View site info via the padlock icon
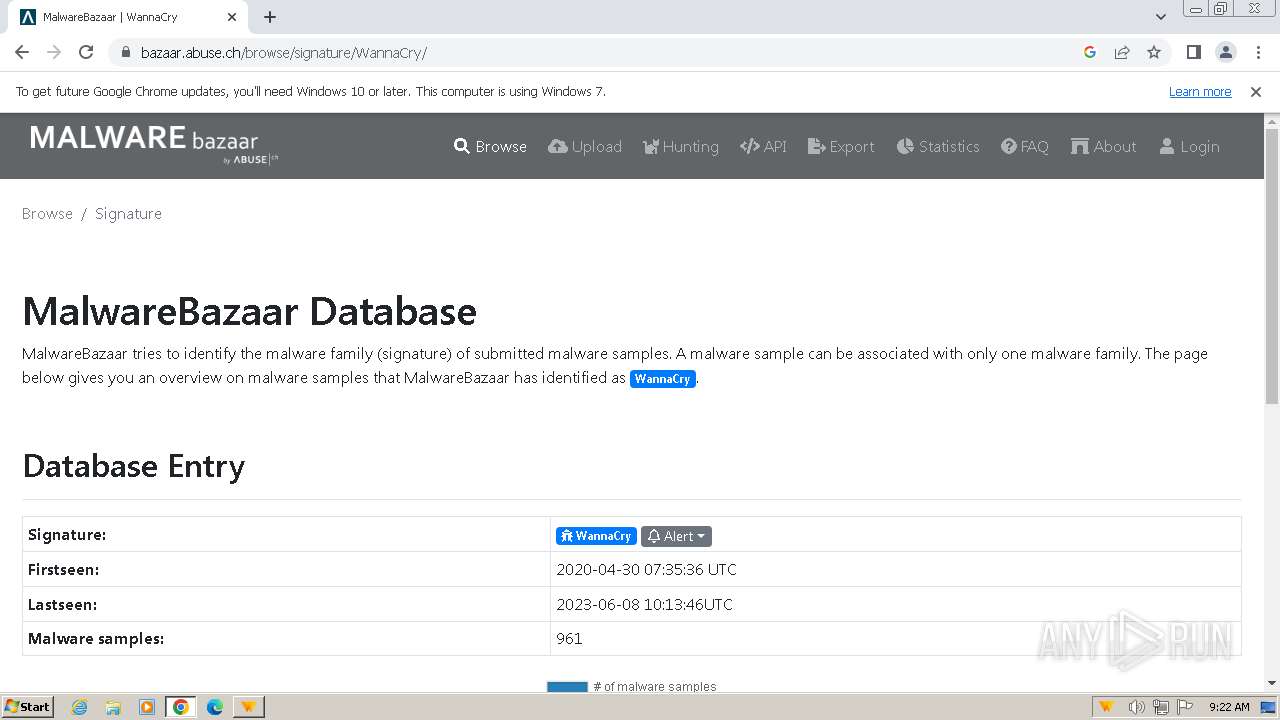This screenshot has height=720, width=1280. coord(125,52)
